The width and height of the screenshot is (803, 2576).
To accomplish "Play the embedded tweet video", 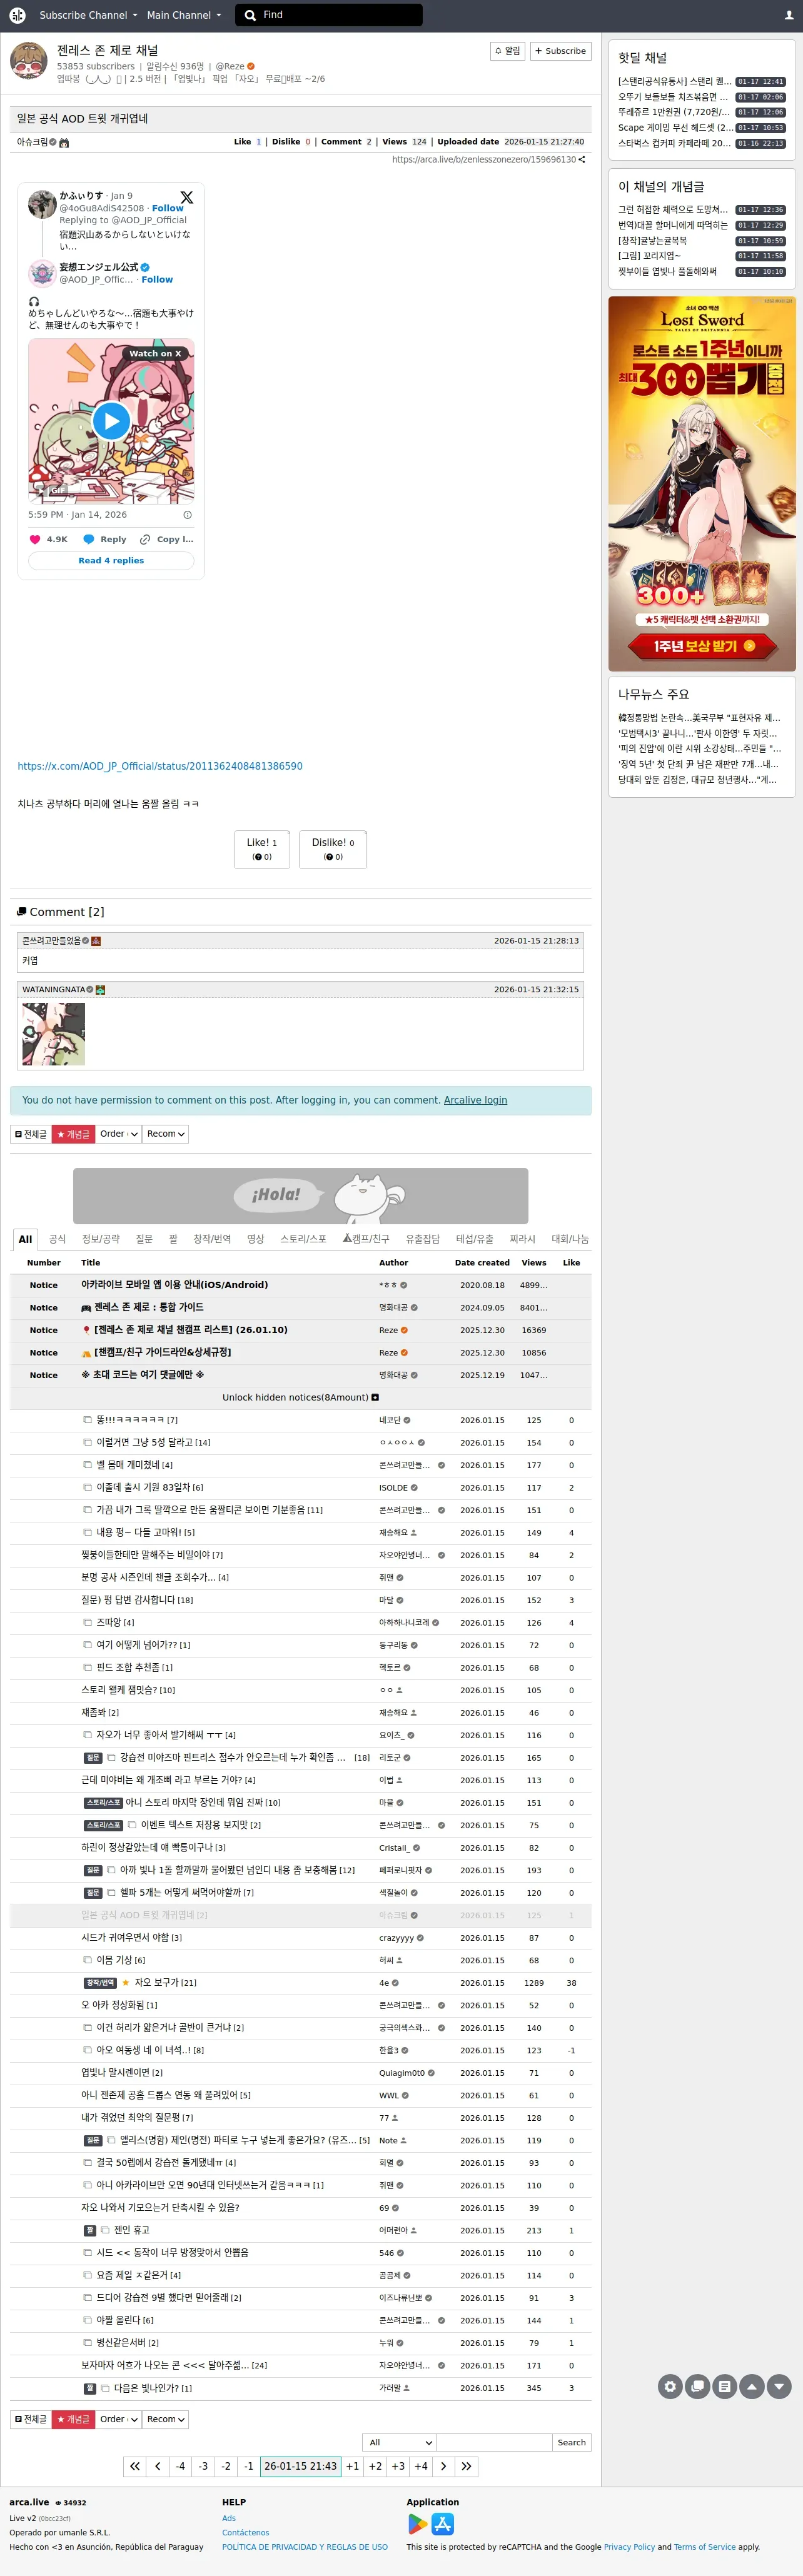I will click(x=111, y=420).
